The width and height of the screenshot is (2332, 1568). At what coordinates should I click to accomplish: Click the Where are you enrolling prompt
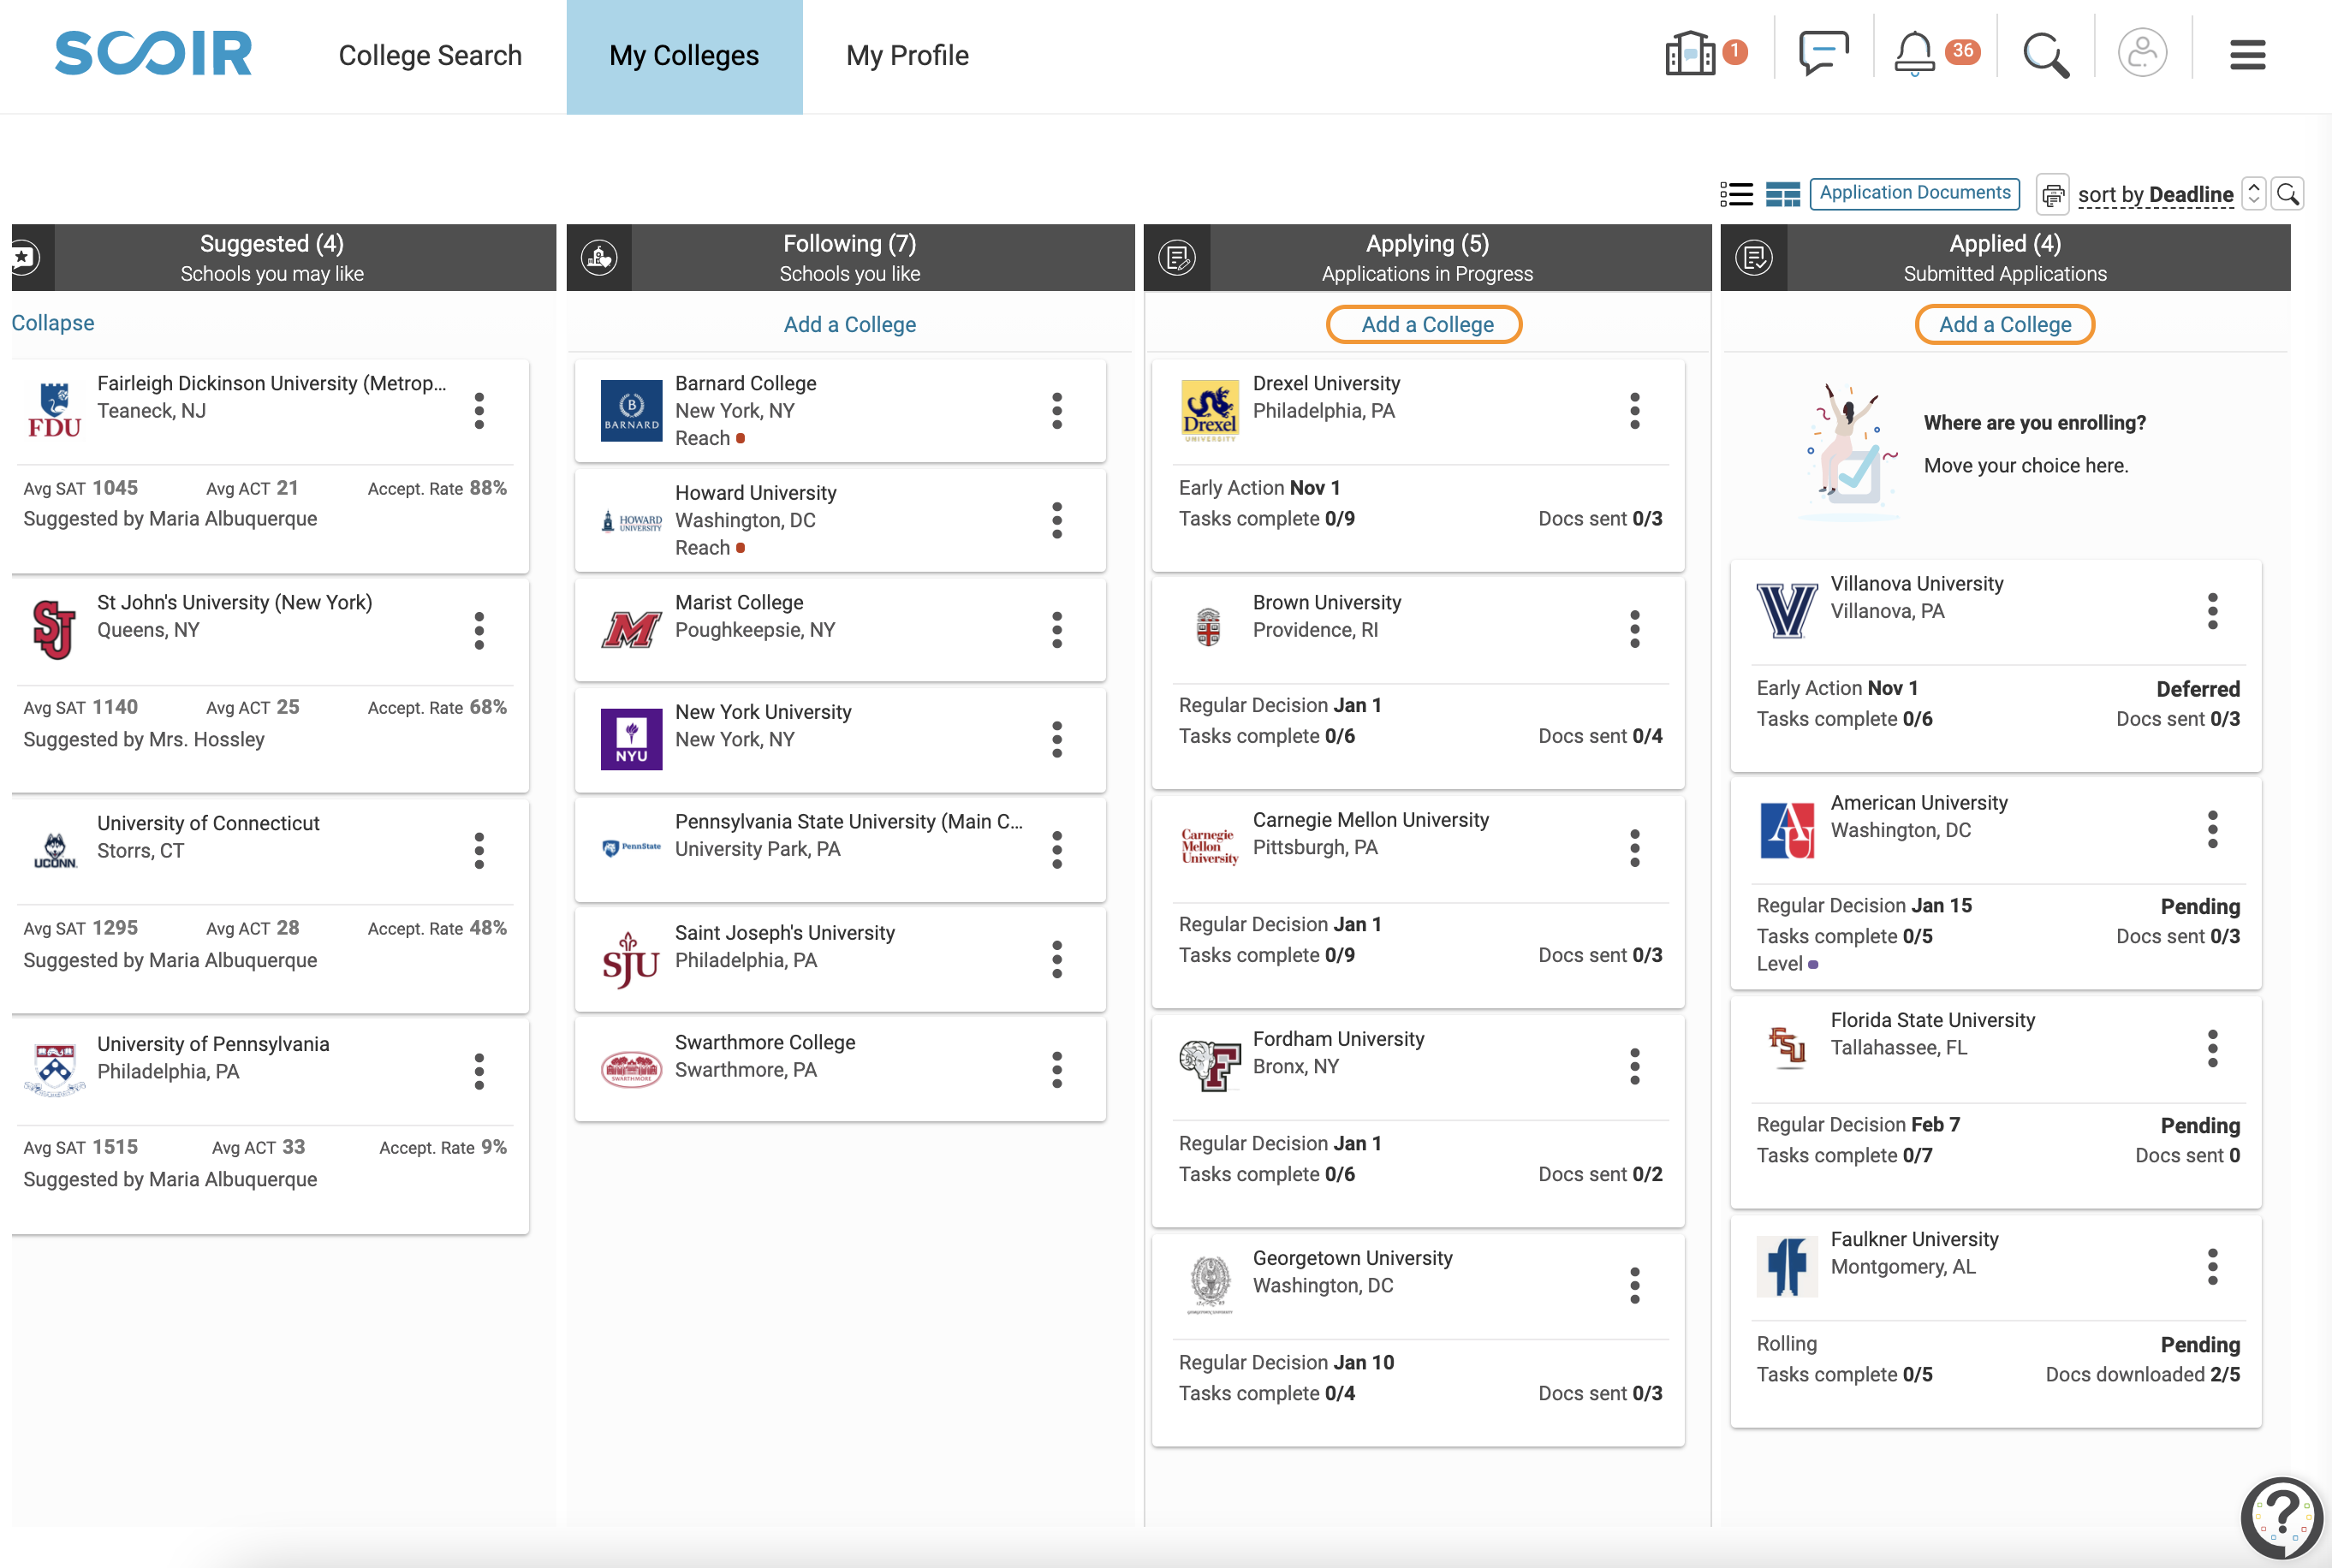click(x=2034, y=424)
